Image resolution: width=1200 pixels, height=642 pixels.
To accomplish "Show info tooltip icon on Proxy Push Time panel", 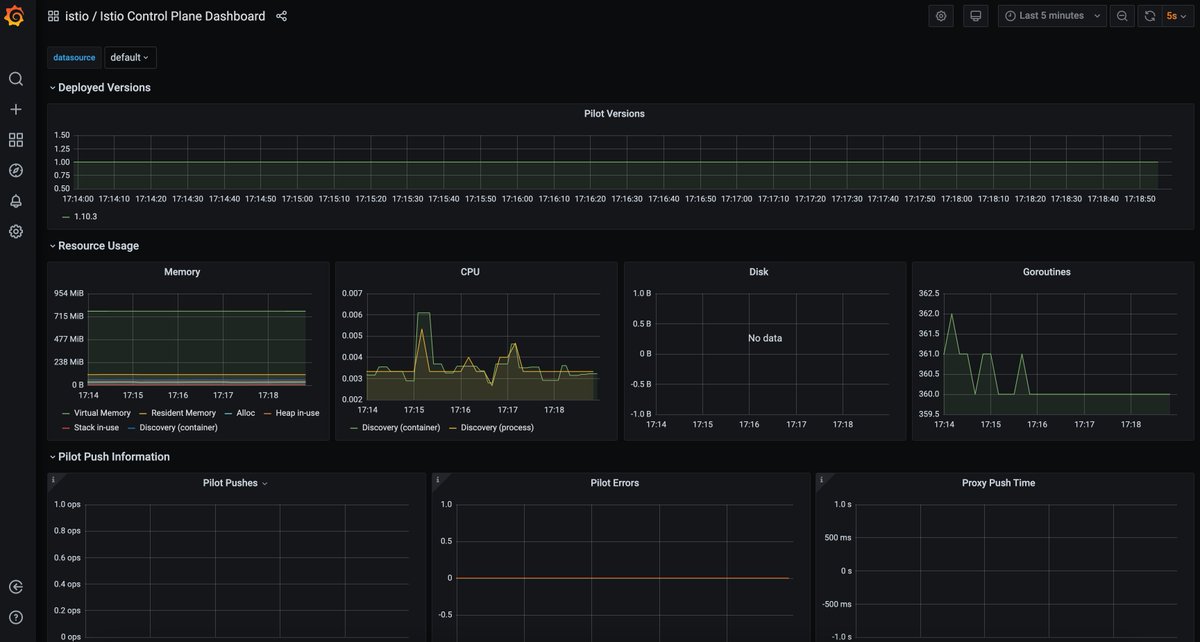I will click(821, 479).
